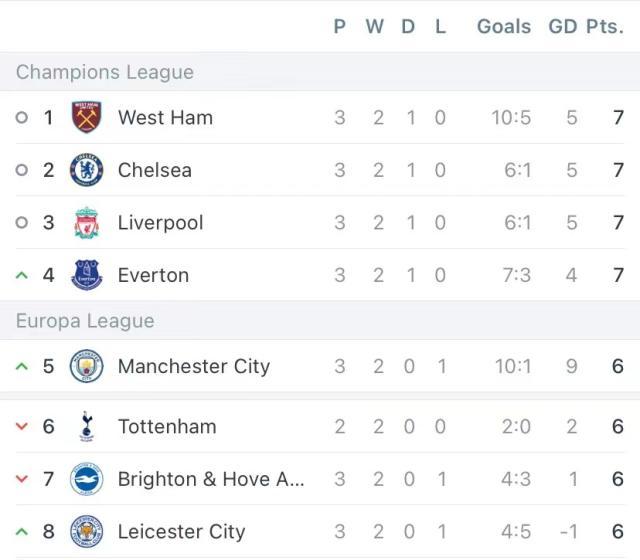Click the Brighton club crest
The width and height of the screenshot is (640, 560).
point(87,479)
